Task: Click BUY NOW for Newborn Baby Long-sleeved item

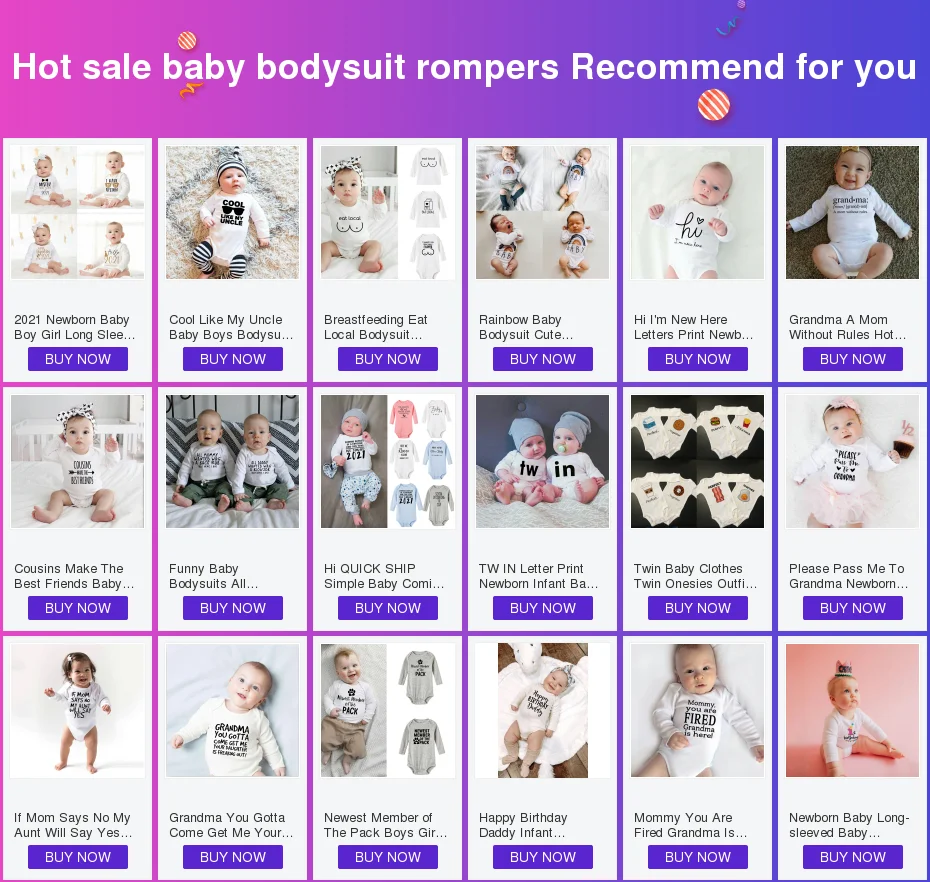Action: tap(853, 857)
